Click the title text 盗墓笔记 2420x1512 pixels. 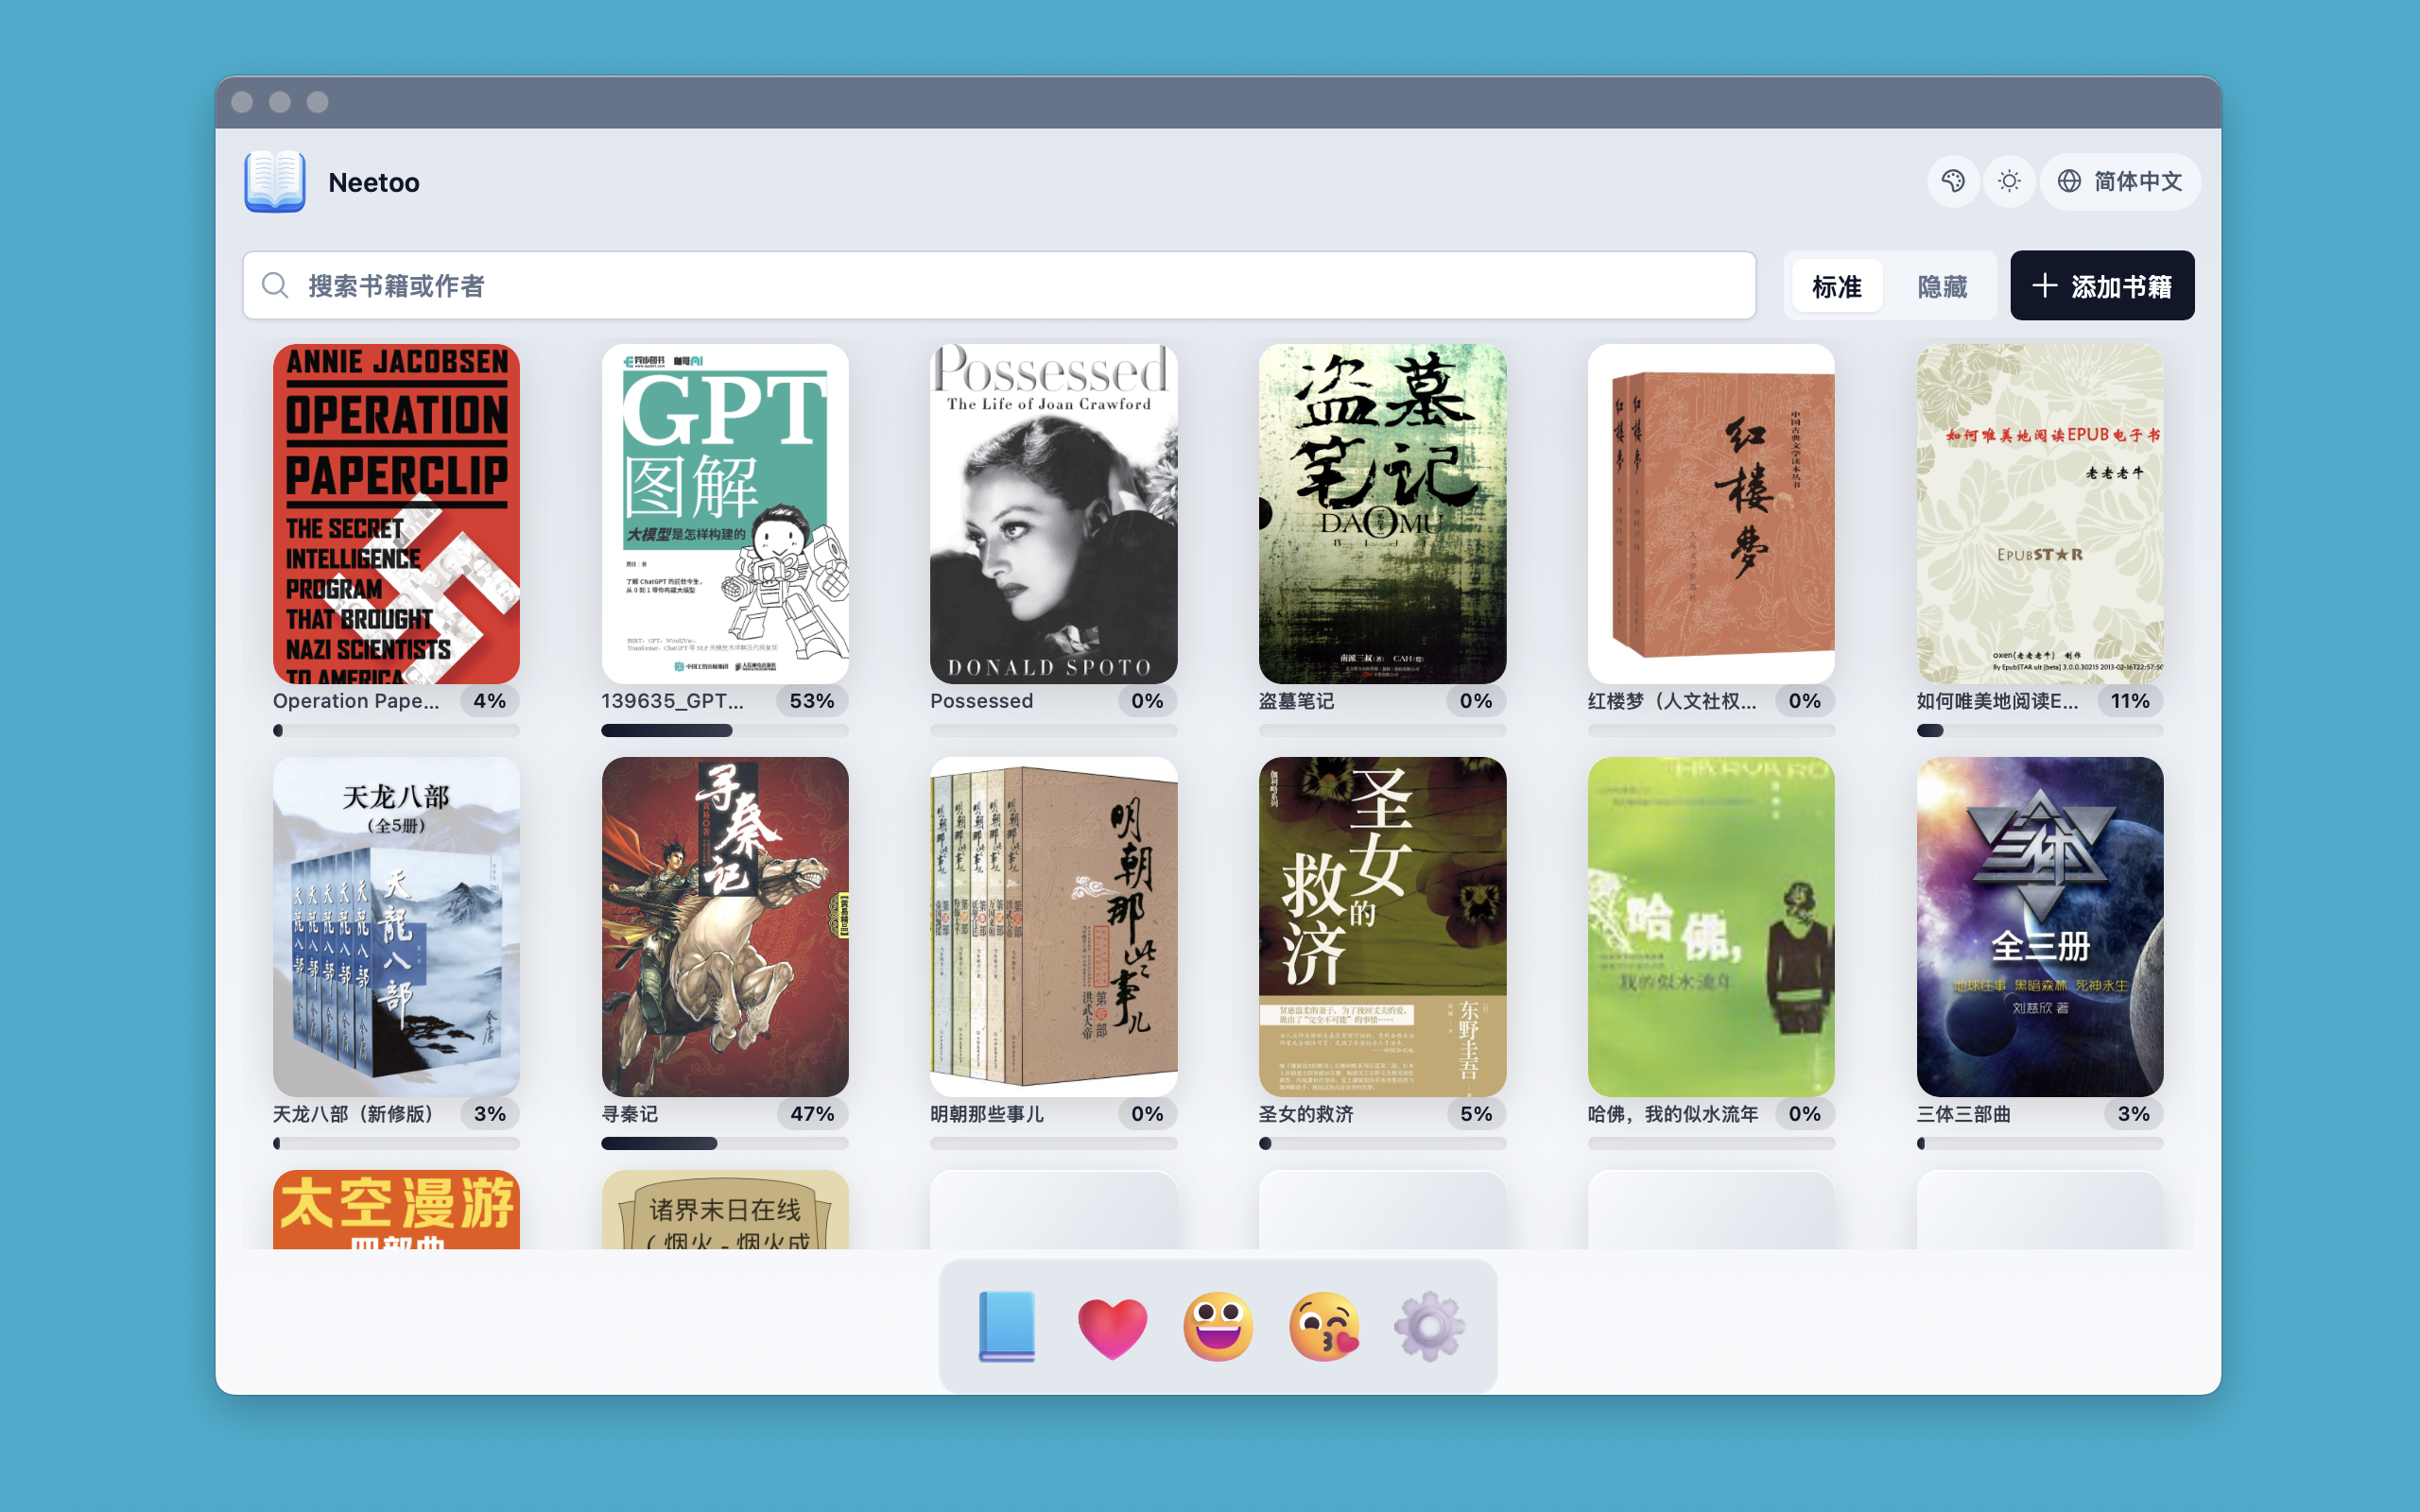[1296, 701]
